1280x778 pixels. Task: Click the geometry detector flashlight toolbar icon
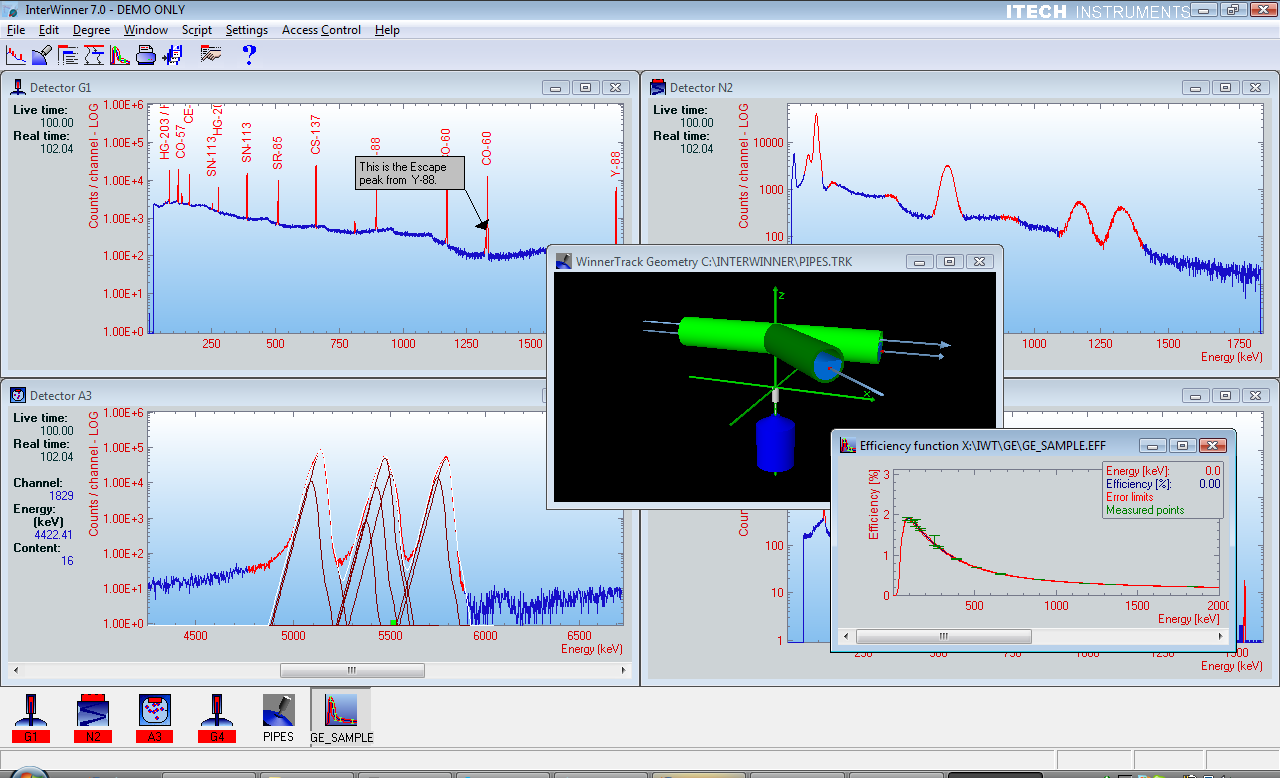click(41, 55)
